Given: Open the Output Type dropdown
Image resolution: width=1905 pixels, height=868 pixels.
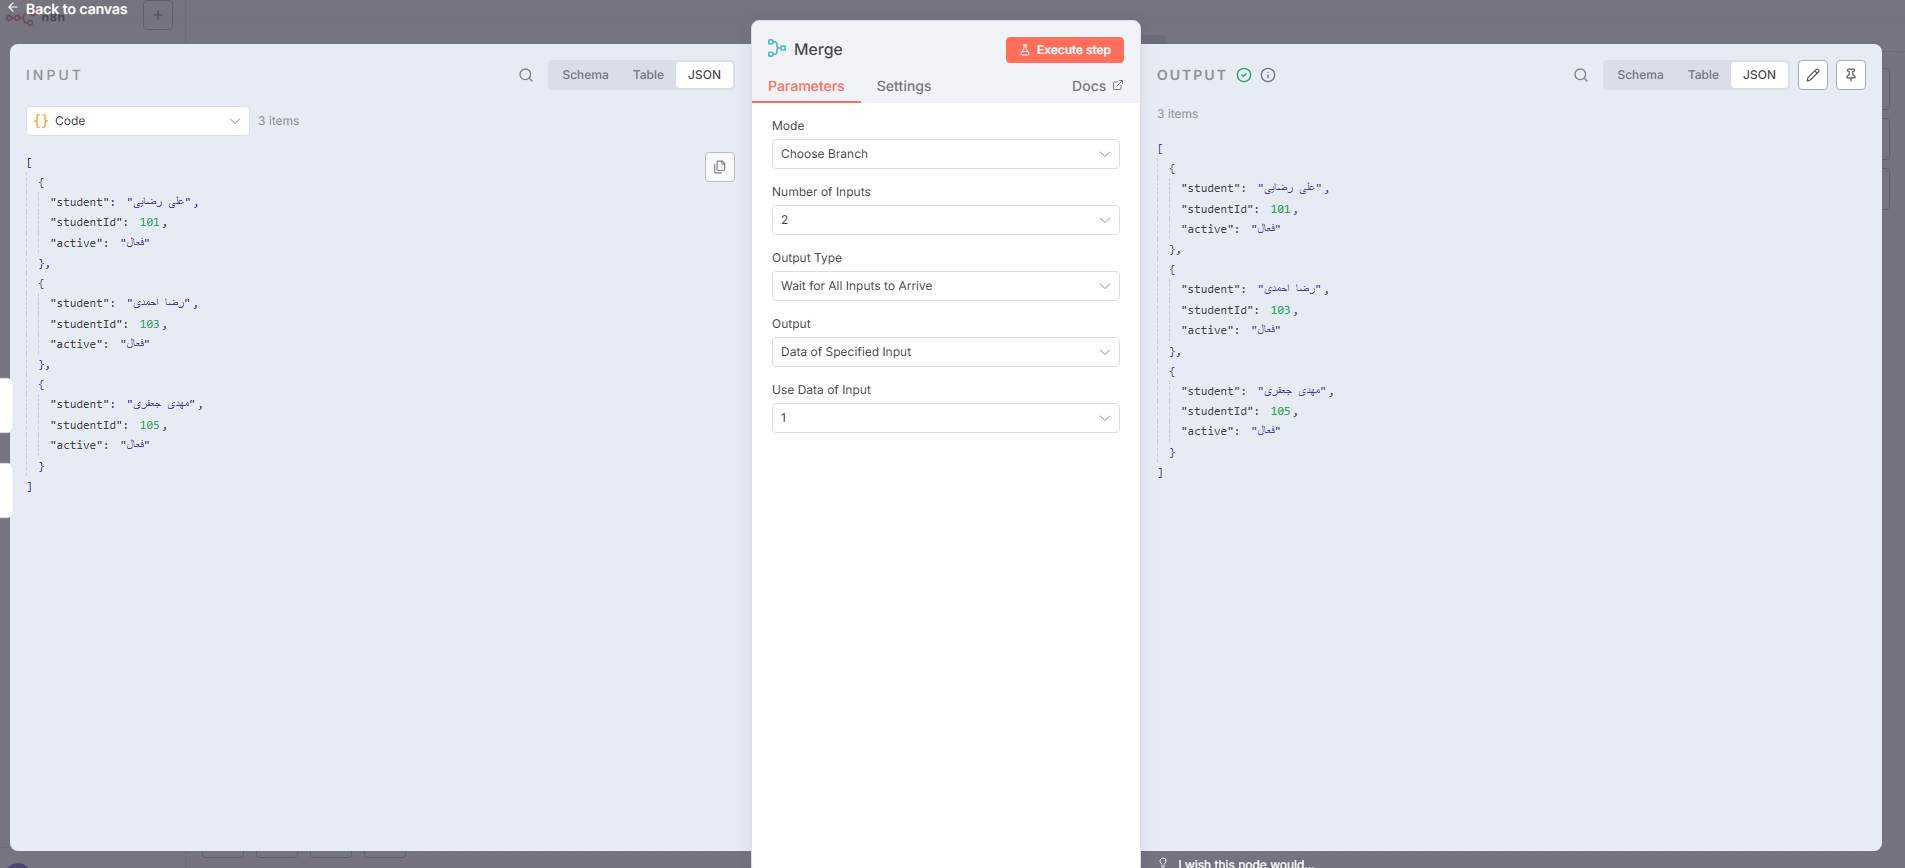Looking at the screenshot, I should point(945,286).
